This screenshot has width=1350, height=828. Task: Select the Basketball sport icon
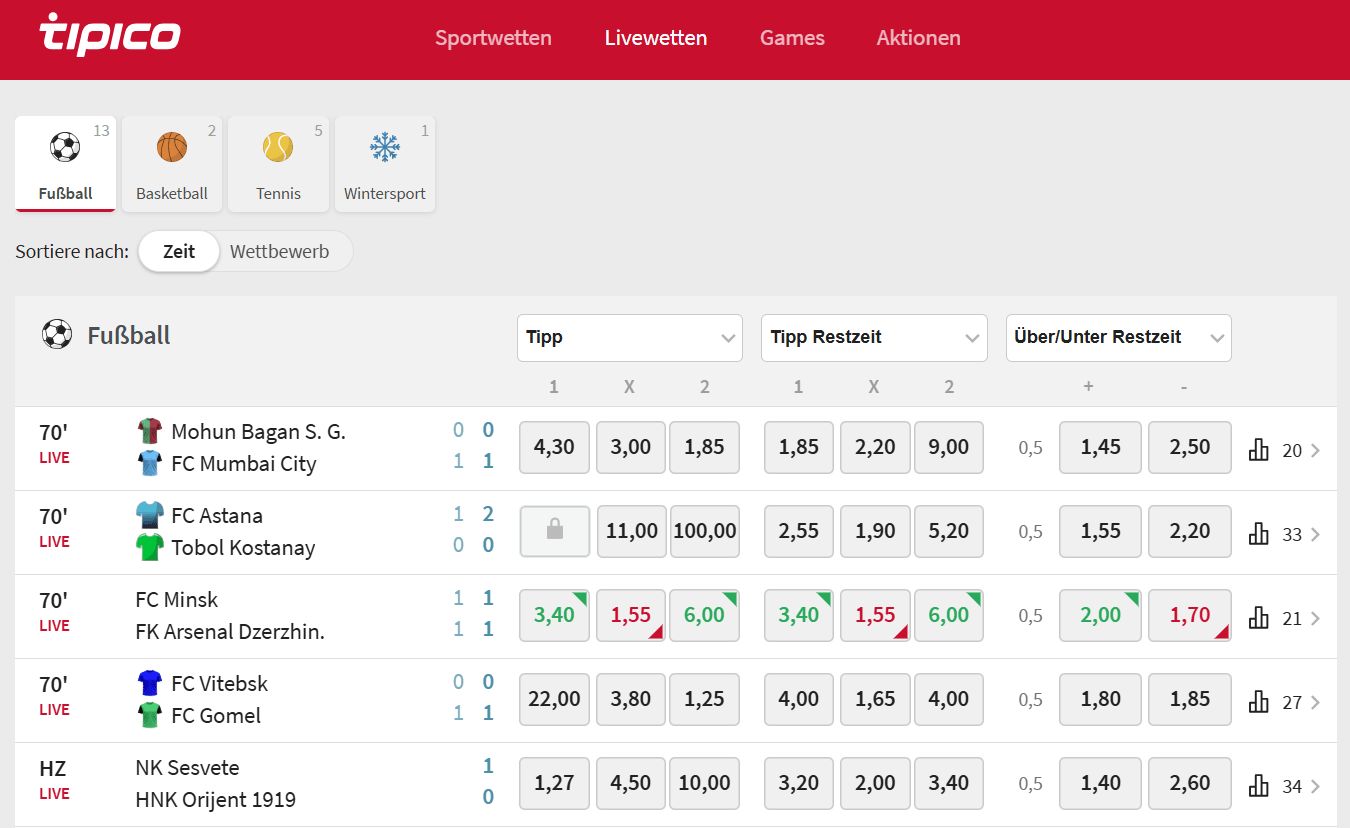[172, 148]
